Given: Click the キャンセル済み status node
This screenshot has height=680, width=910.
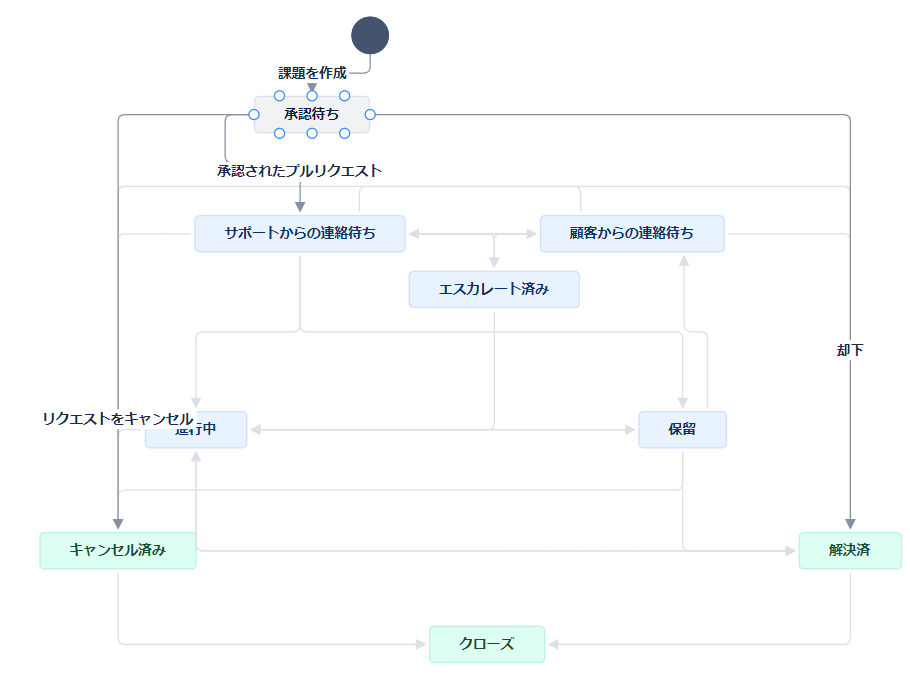Looking at the screenshot, I should click(118, 551).
